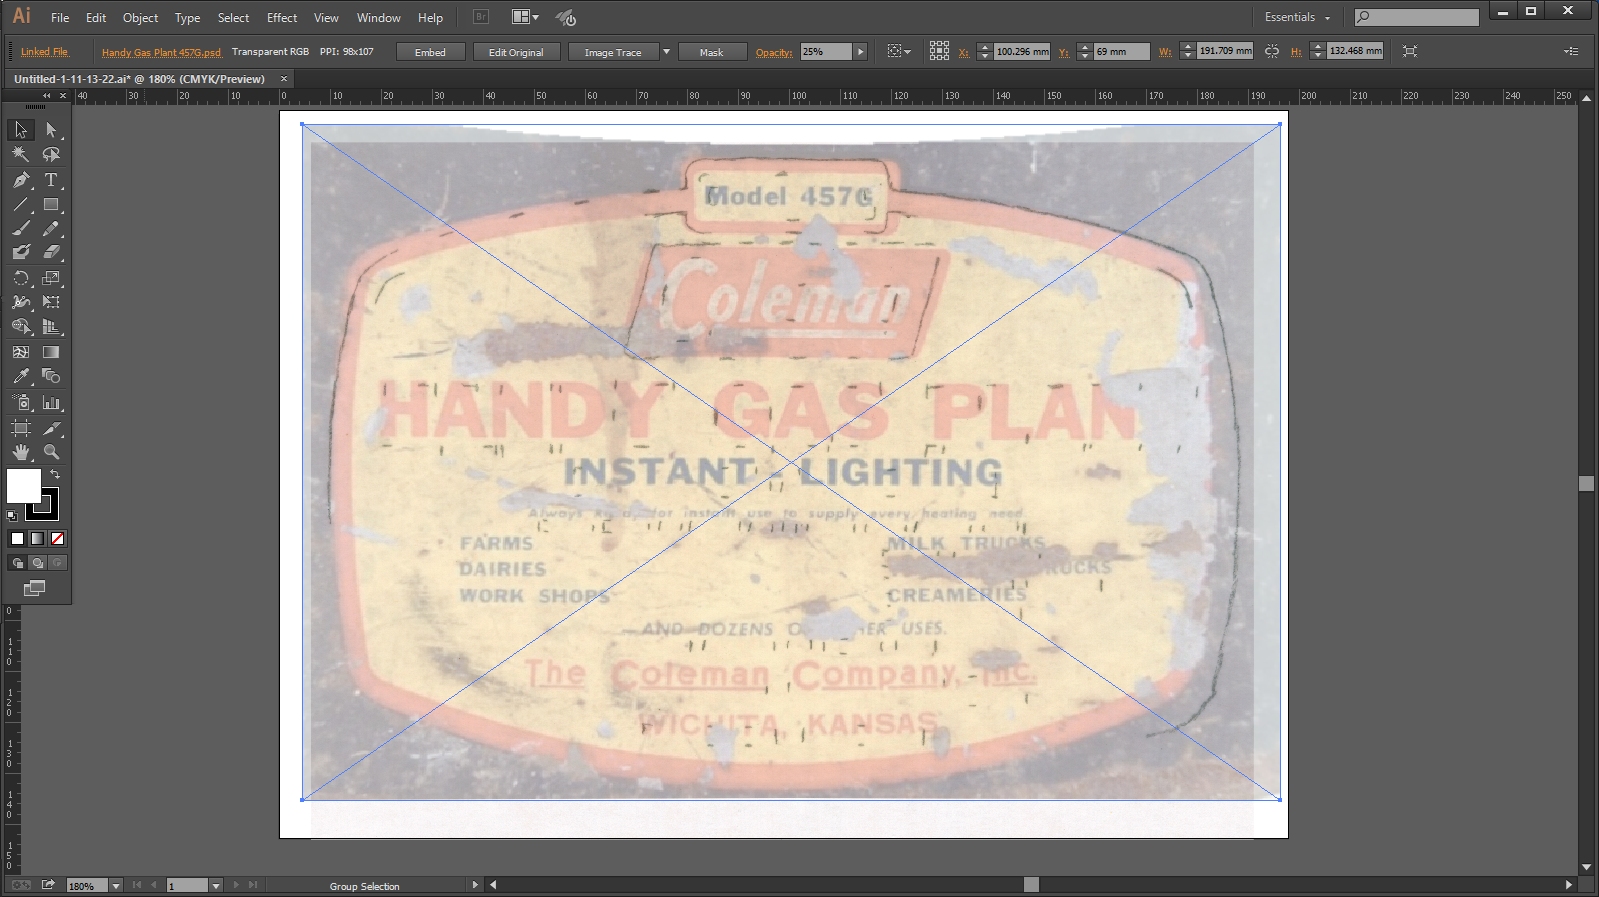1599x897 pixels.
Task: Open the Linked File link
Action: coord(45,52)
